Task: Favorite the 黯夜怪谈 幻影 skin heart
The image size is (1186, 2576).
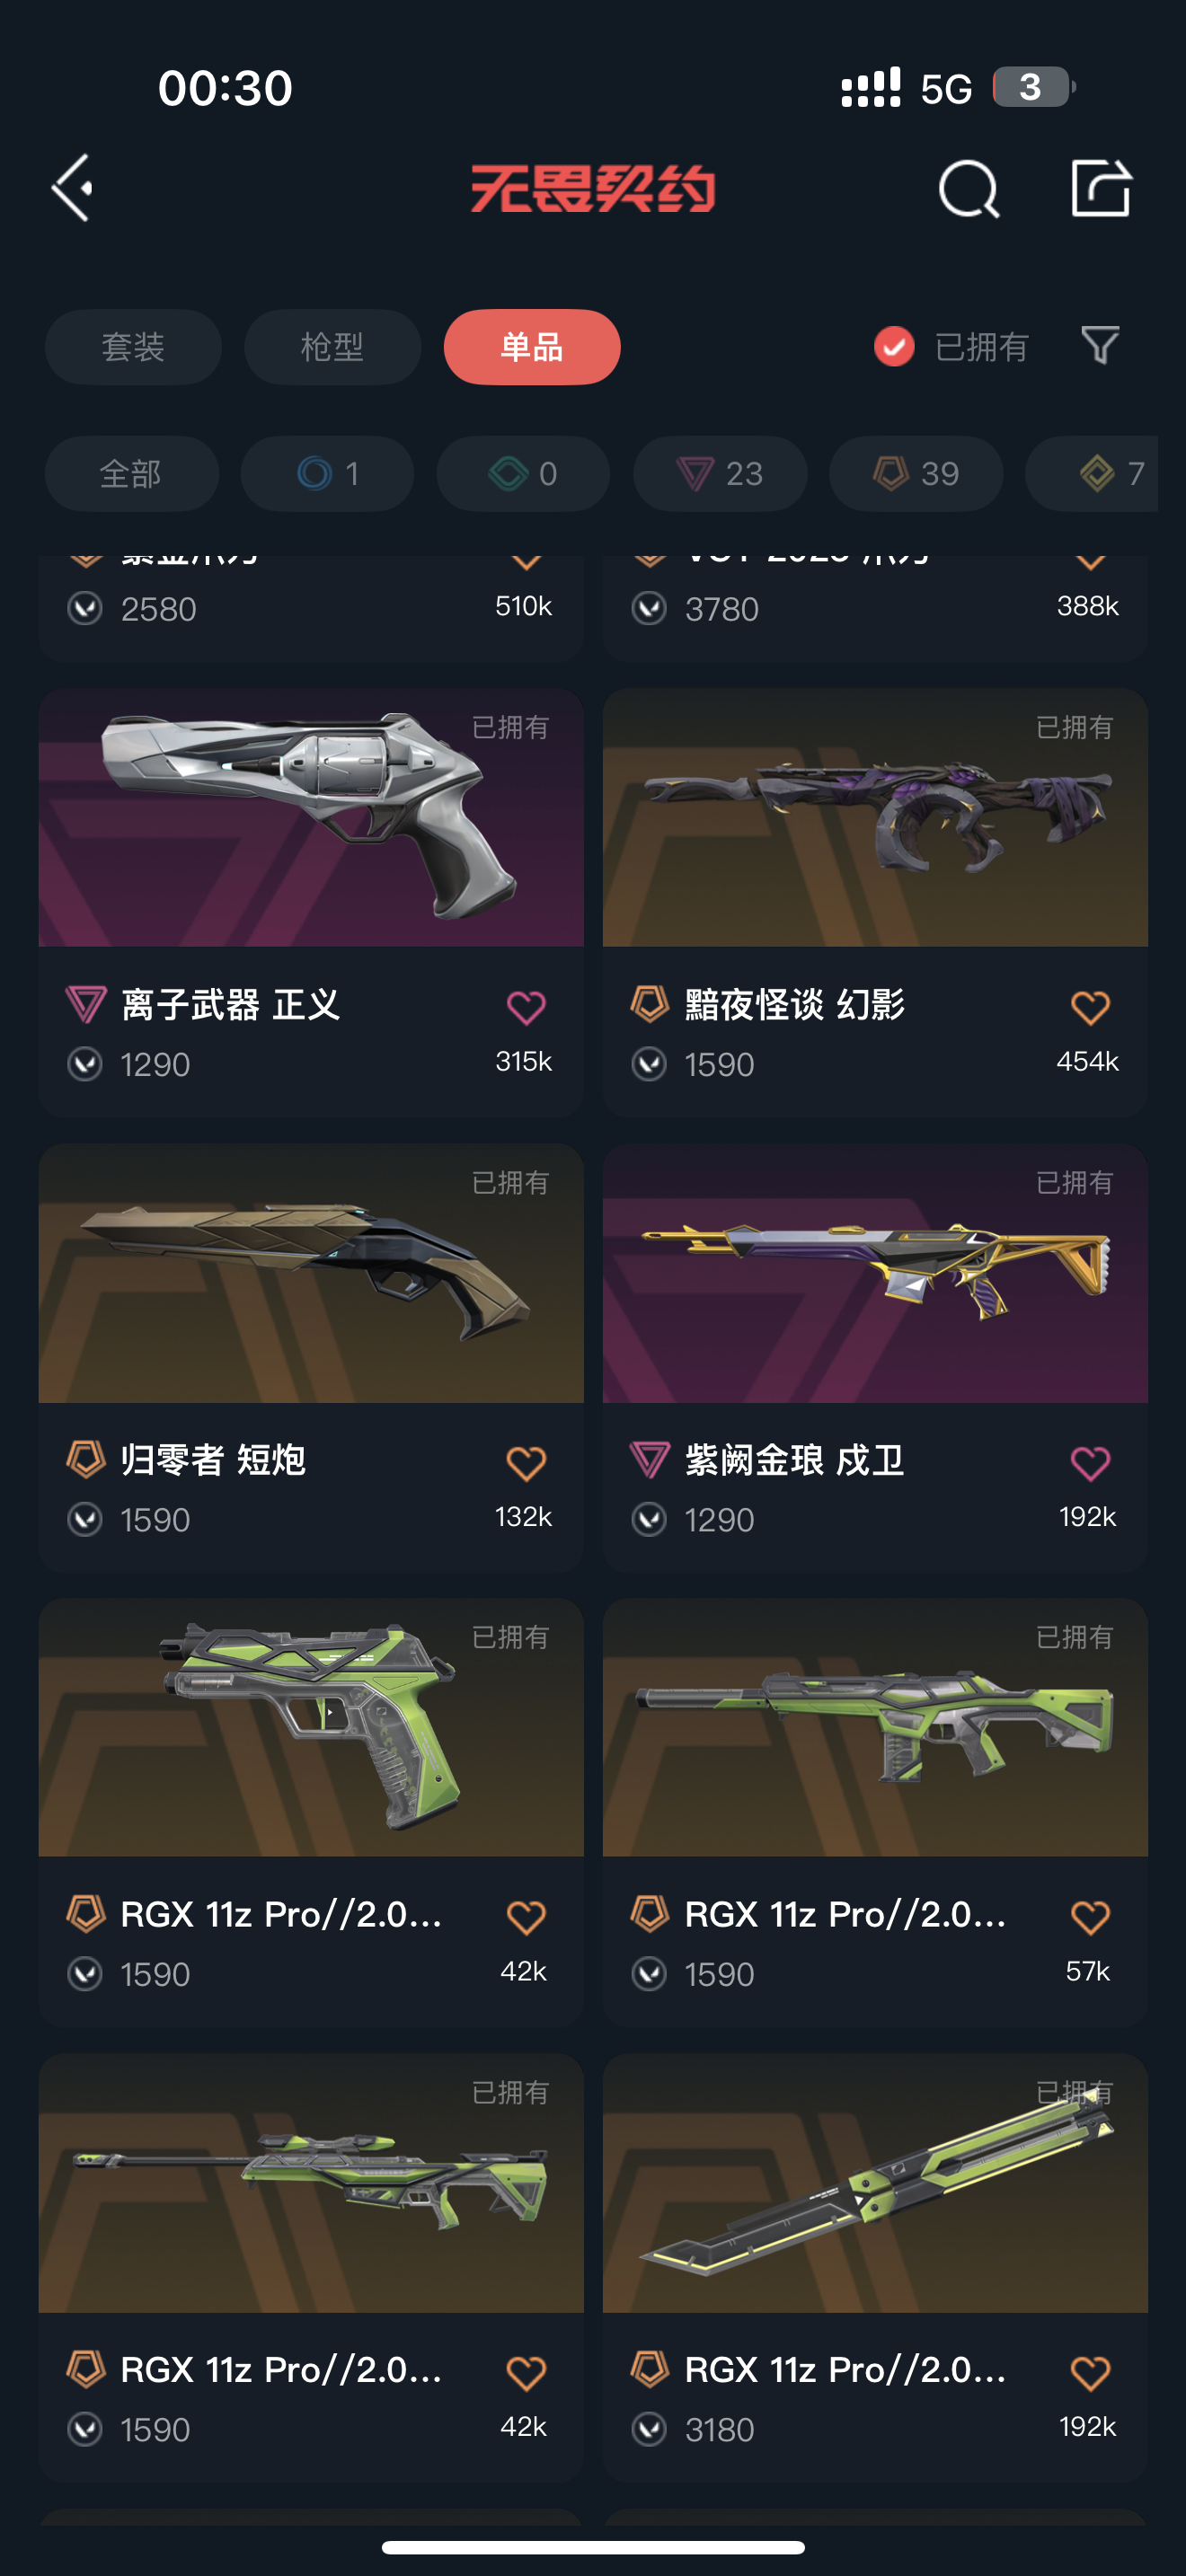Action: coord(1090,1007)
